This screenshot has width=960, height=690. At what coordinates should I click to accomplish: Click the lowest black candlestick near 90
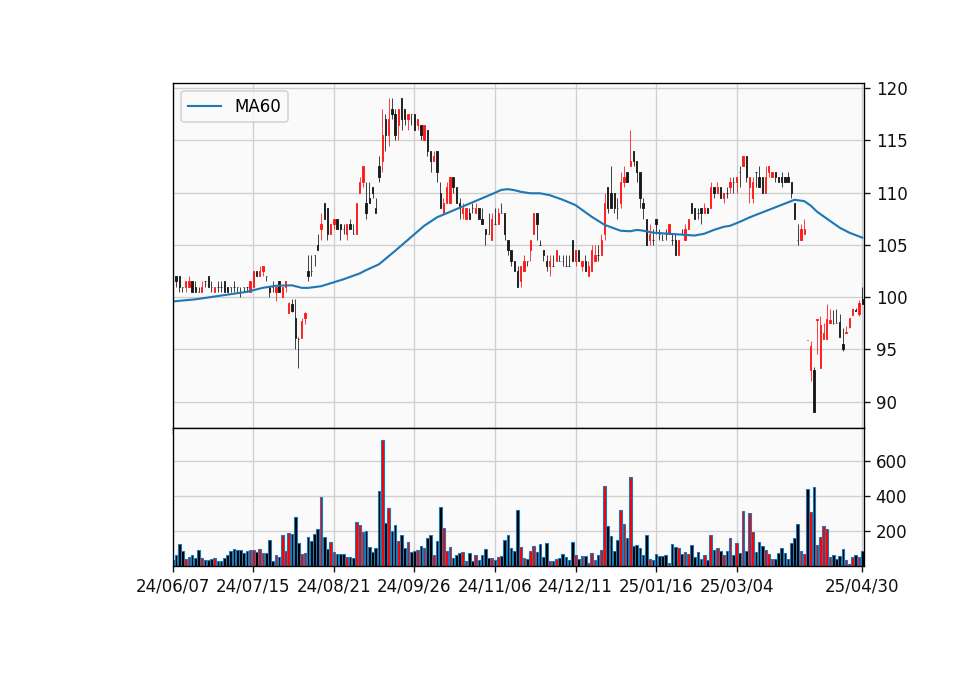[814, 391]
